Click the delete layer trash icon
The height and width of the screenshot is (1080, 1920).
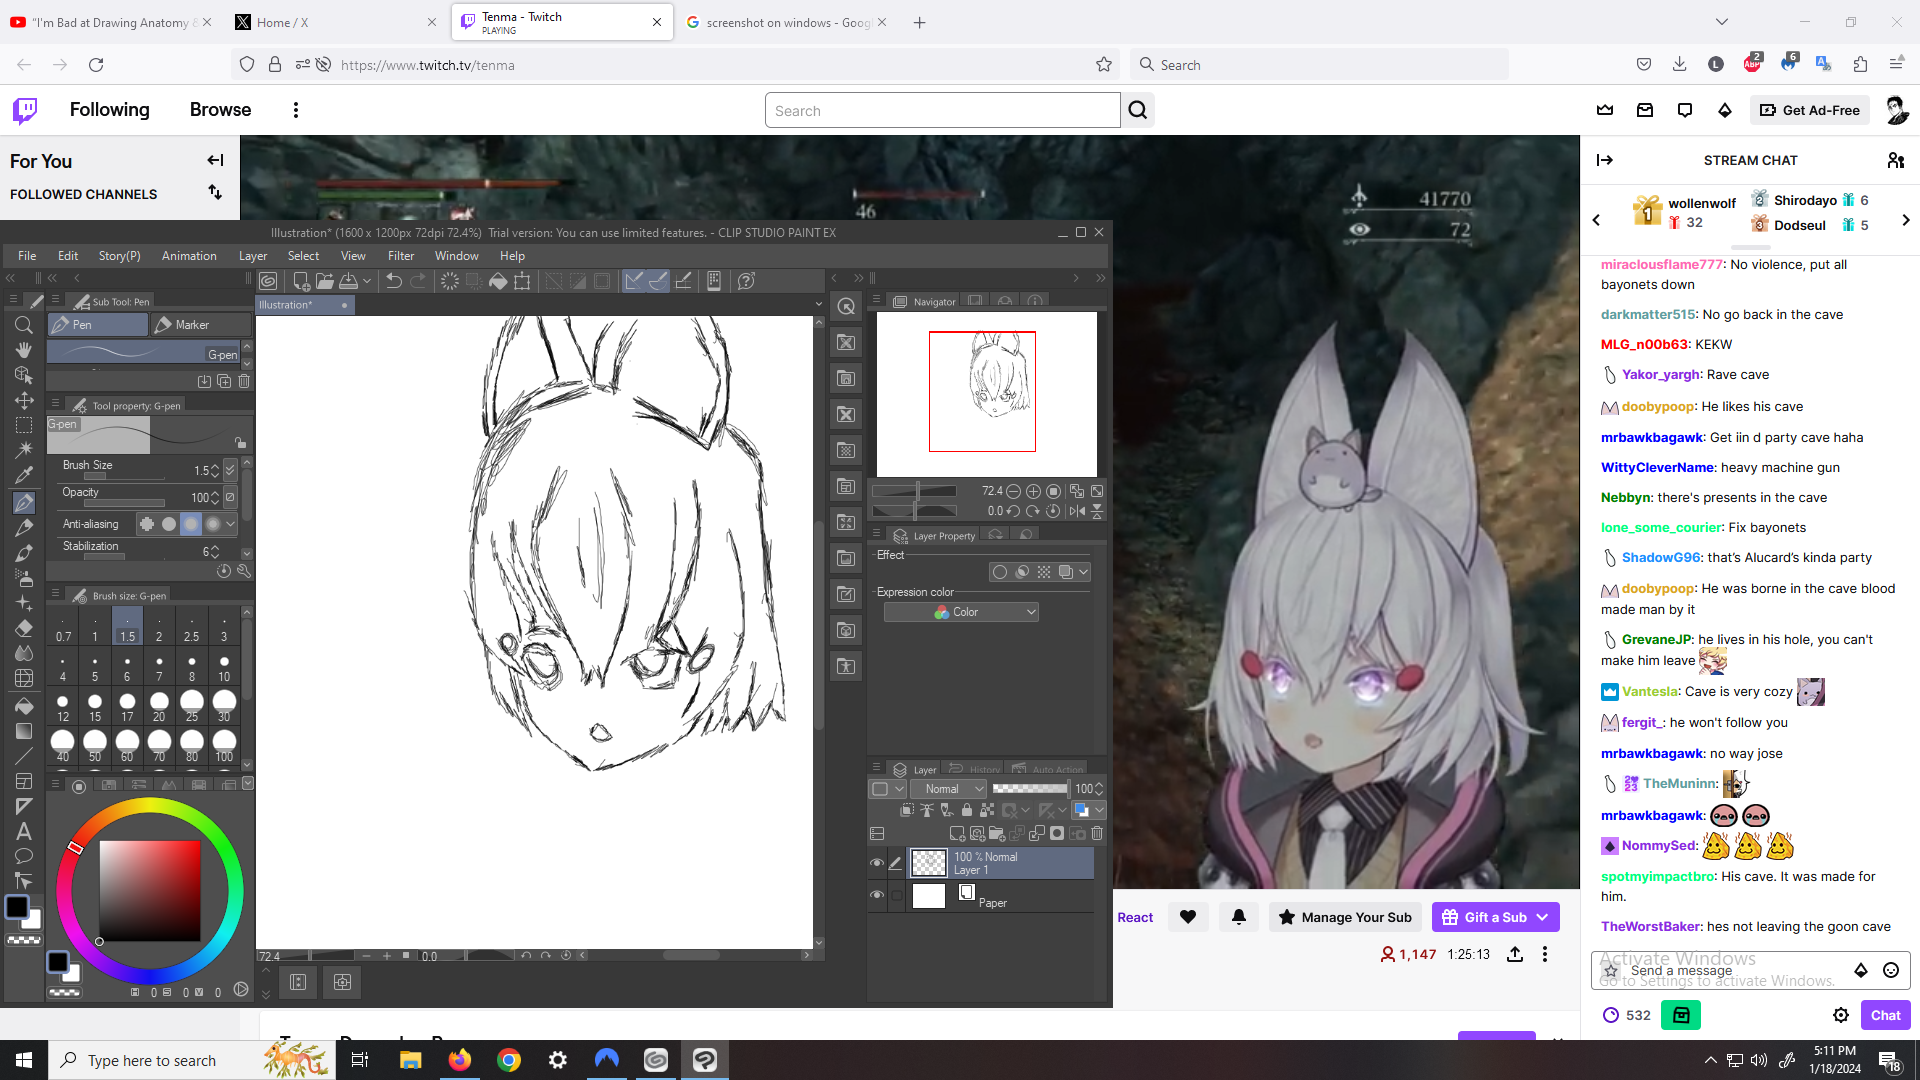[x=1097, y=833]
